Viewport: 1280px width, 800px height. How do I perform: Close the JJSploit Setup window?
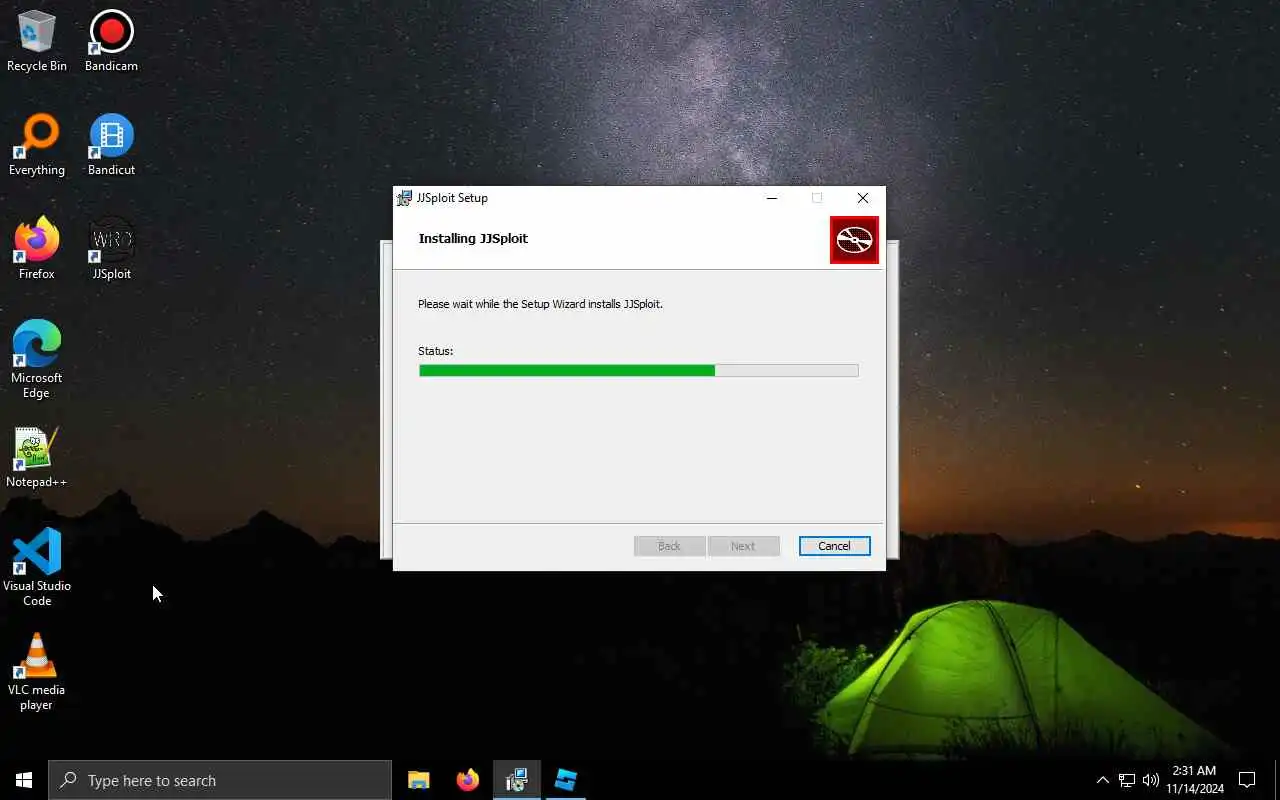pos(862,198)
